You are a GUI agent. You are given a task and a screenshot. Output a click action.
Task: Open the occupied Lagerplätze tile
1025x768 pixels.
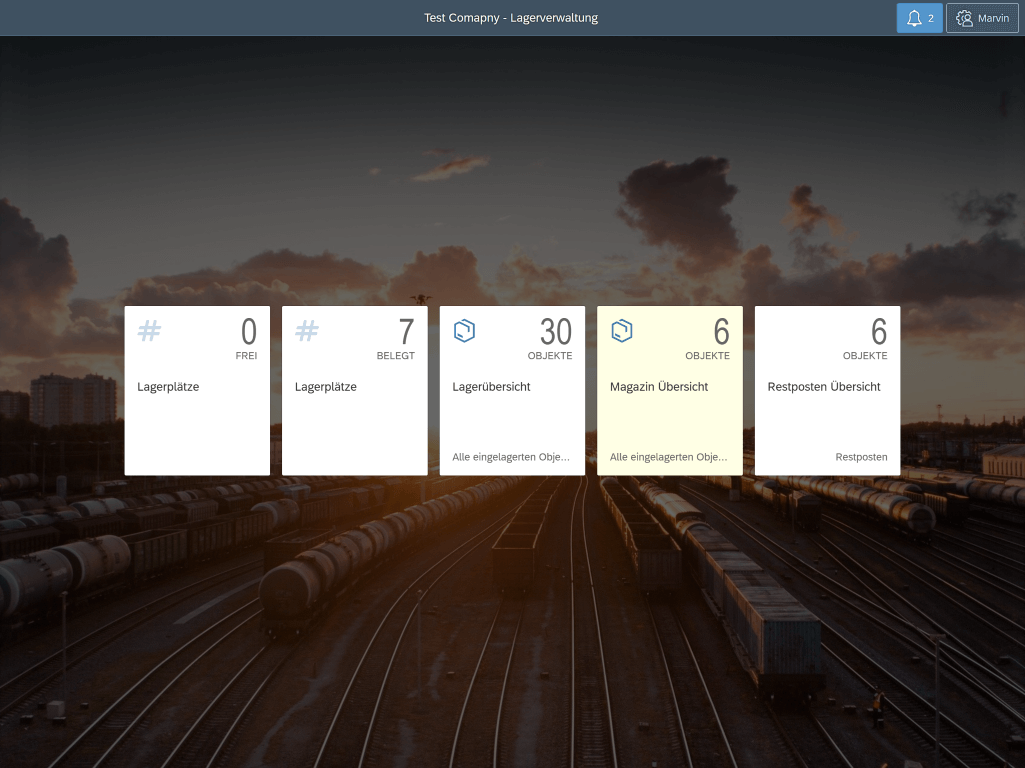[354, 420]
